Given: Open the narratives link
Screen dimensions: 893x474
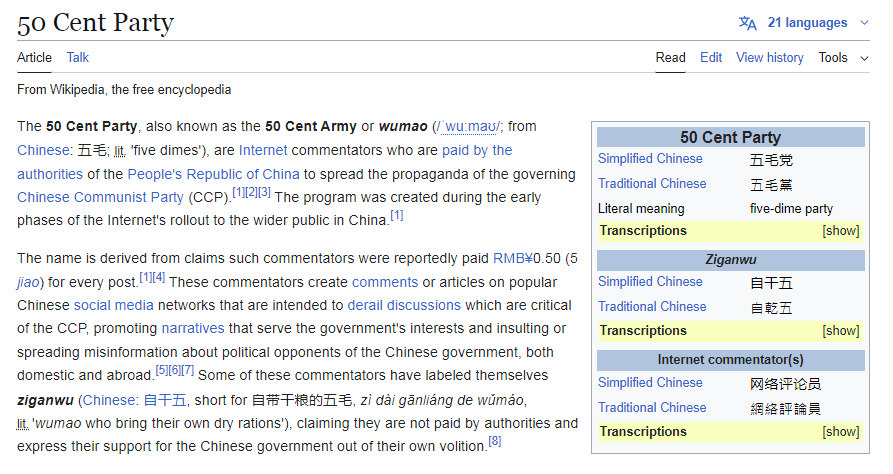Looking at the screenshot, I should click(193, 329).
